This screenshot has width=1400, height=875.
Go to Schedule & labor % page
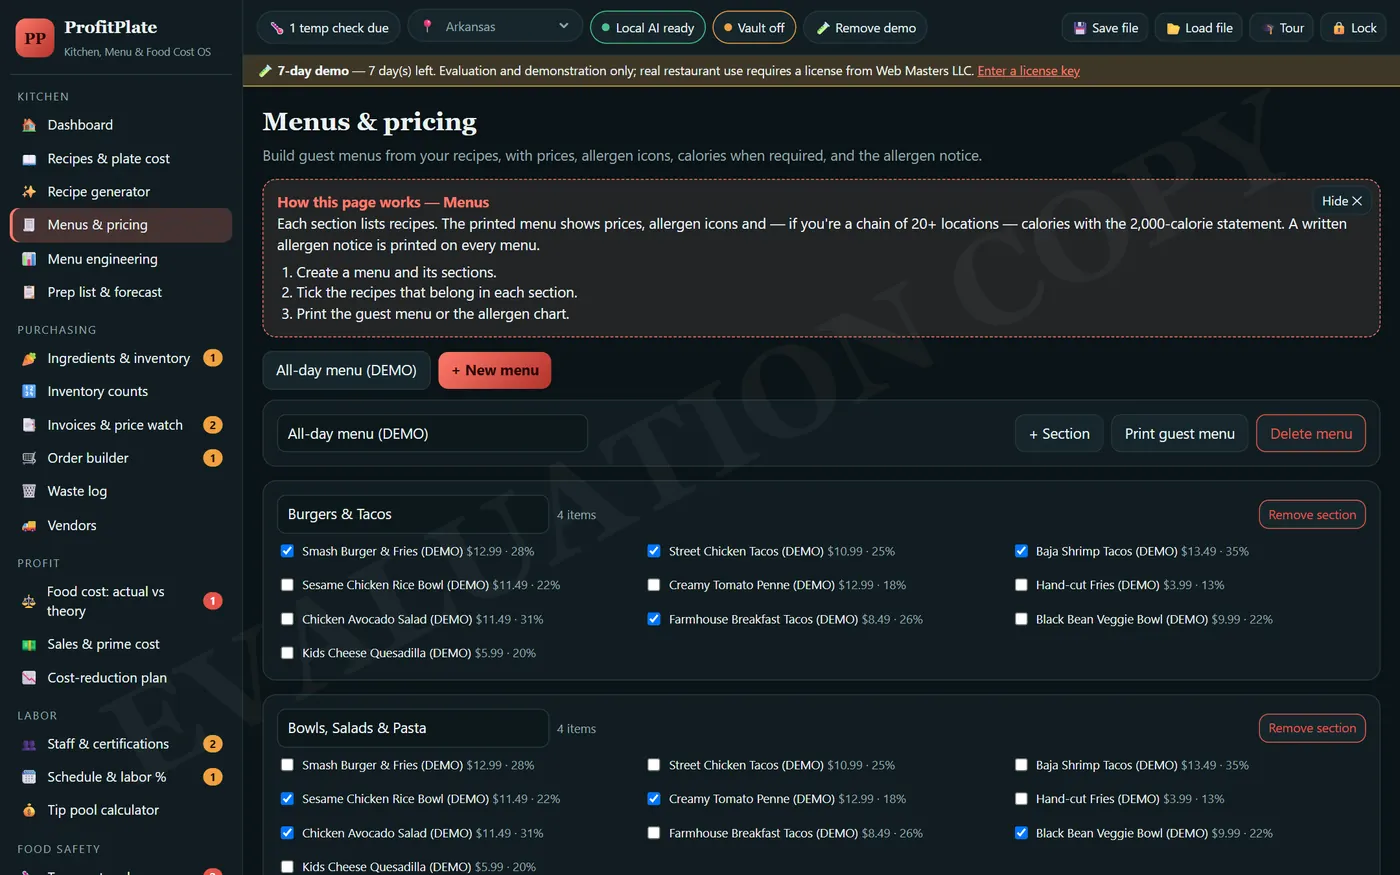(121, 777)
